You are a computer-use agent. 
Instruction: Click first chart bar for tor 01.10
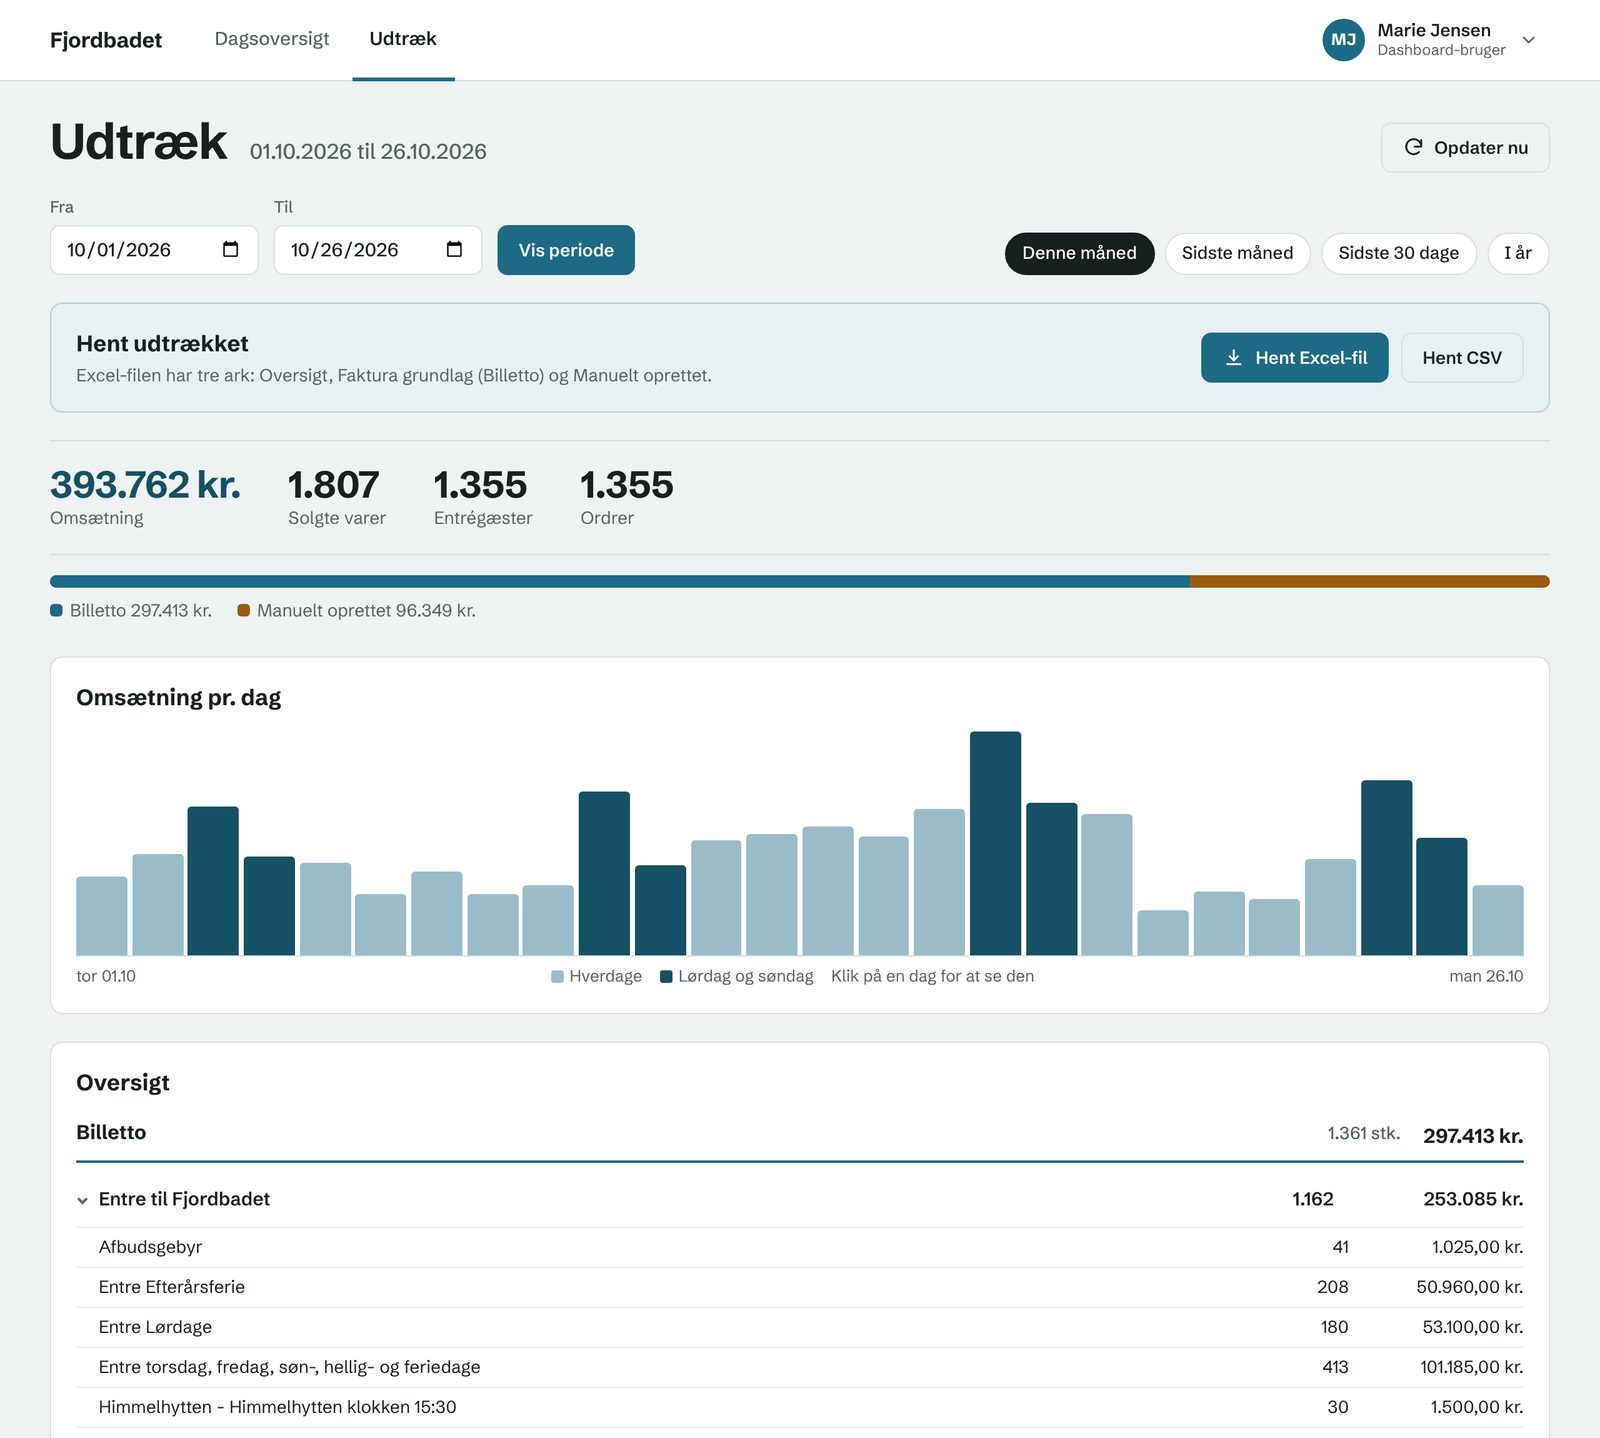(102, 916)
